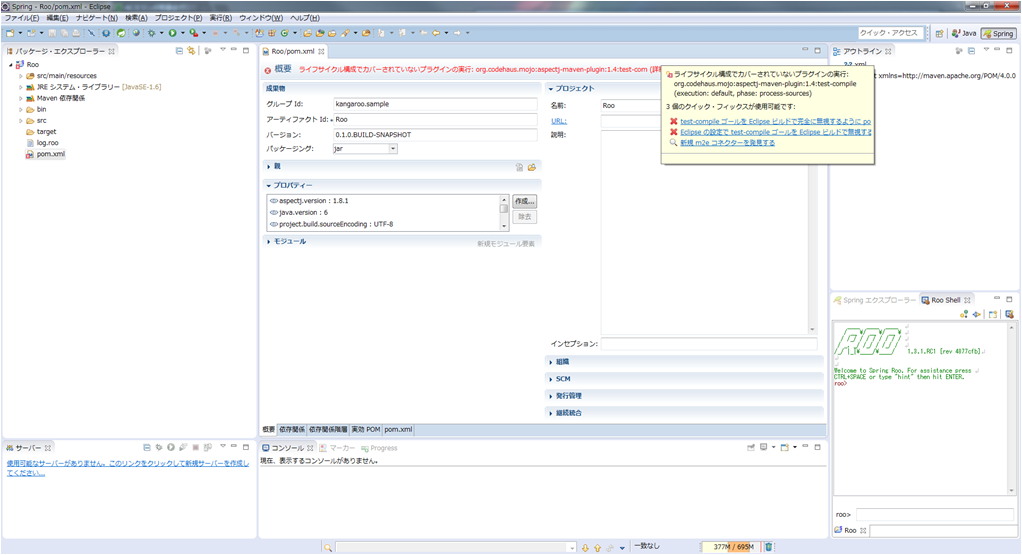Screen dimensions: 1022x555
Task: Click the クイック・アクセス search field
Action: pos(891,33)
